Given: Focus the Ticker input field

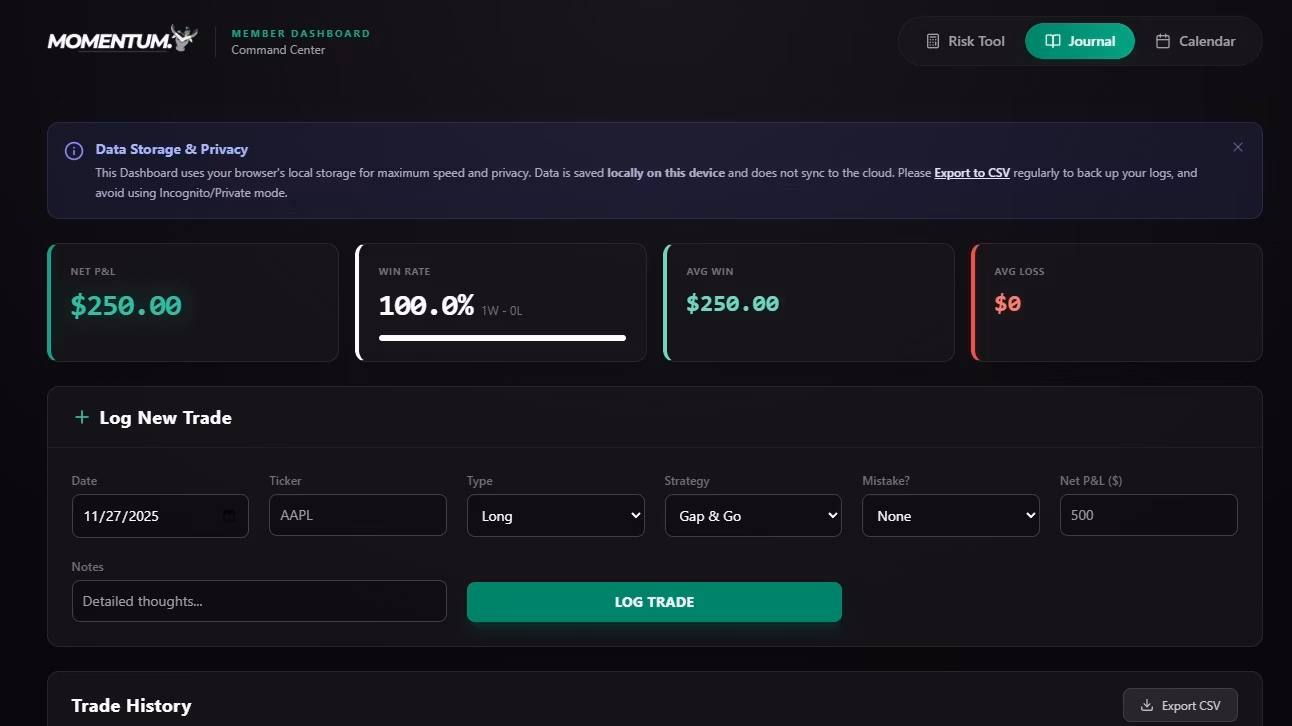Looking at the screenshot, I should [357, 515].
